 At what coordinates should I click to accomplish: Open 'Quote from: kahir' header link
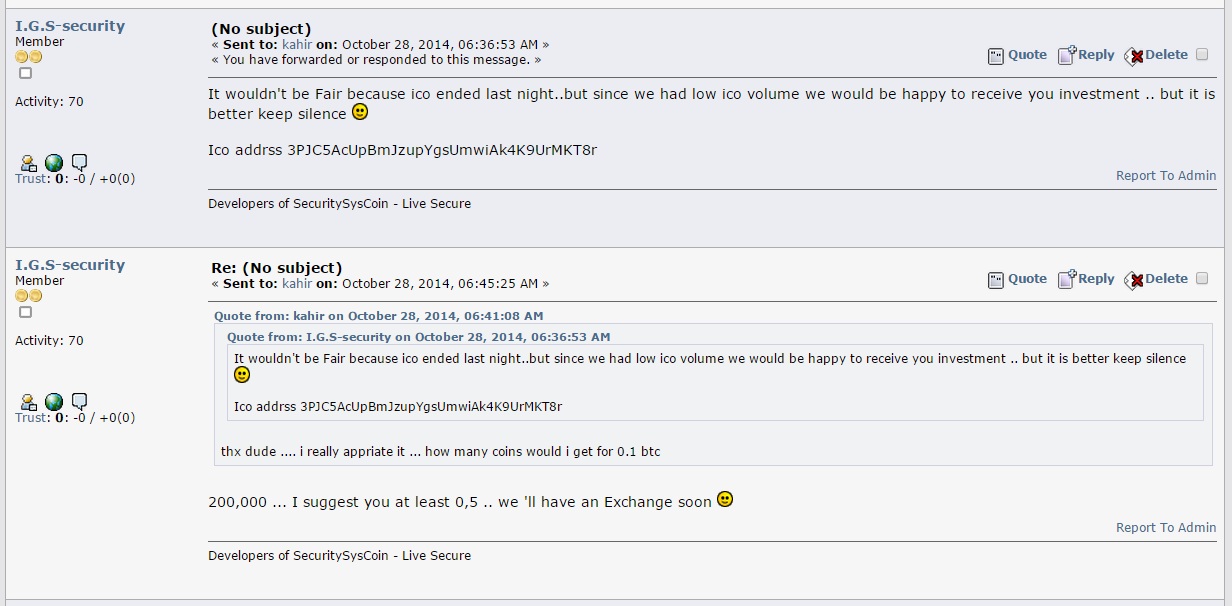[379, 316]
